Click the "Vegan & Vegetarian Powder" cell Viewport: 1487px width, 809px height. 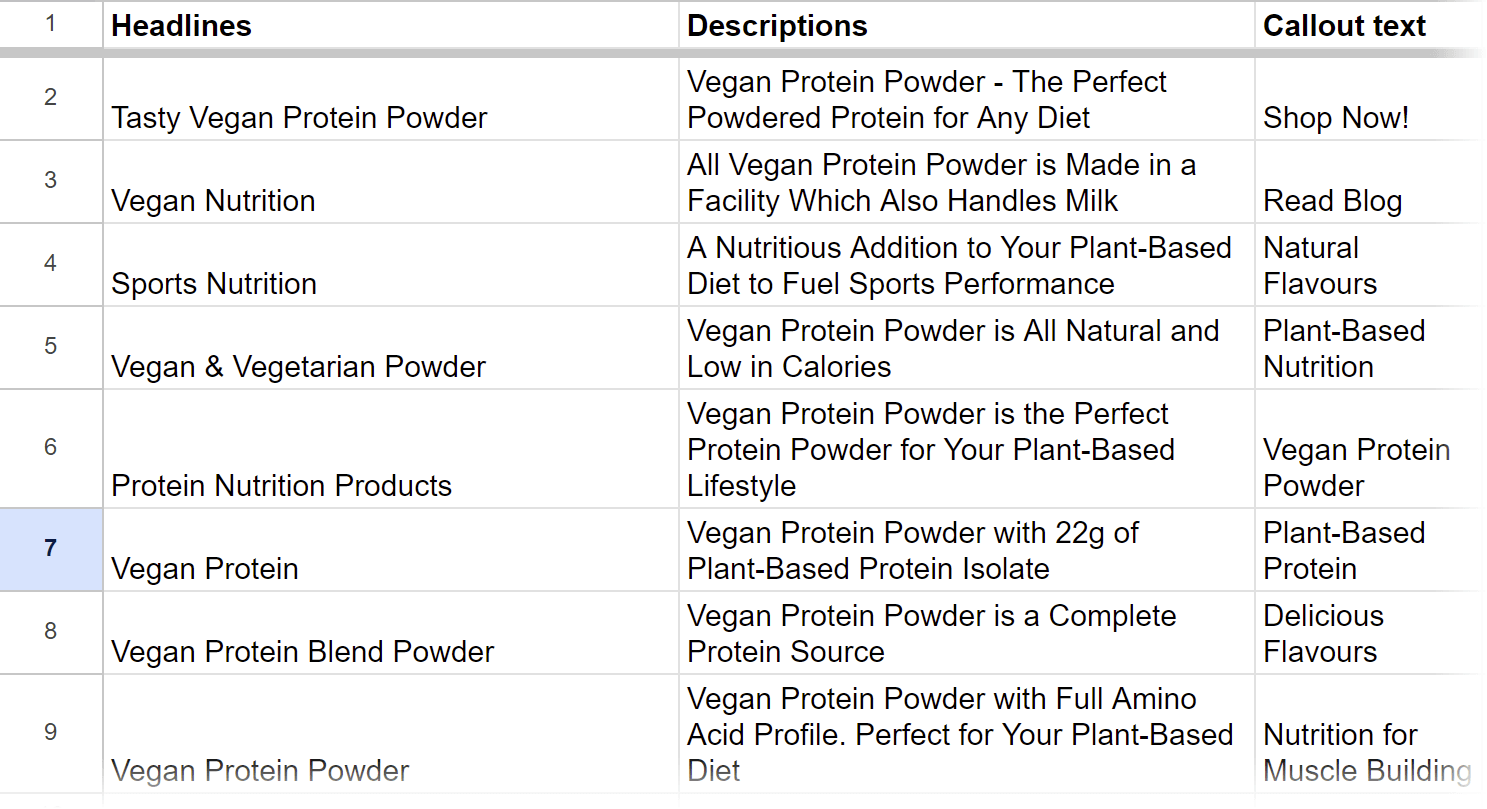(x=390, y=349)
